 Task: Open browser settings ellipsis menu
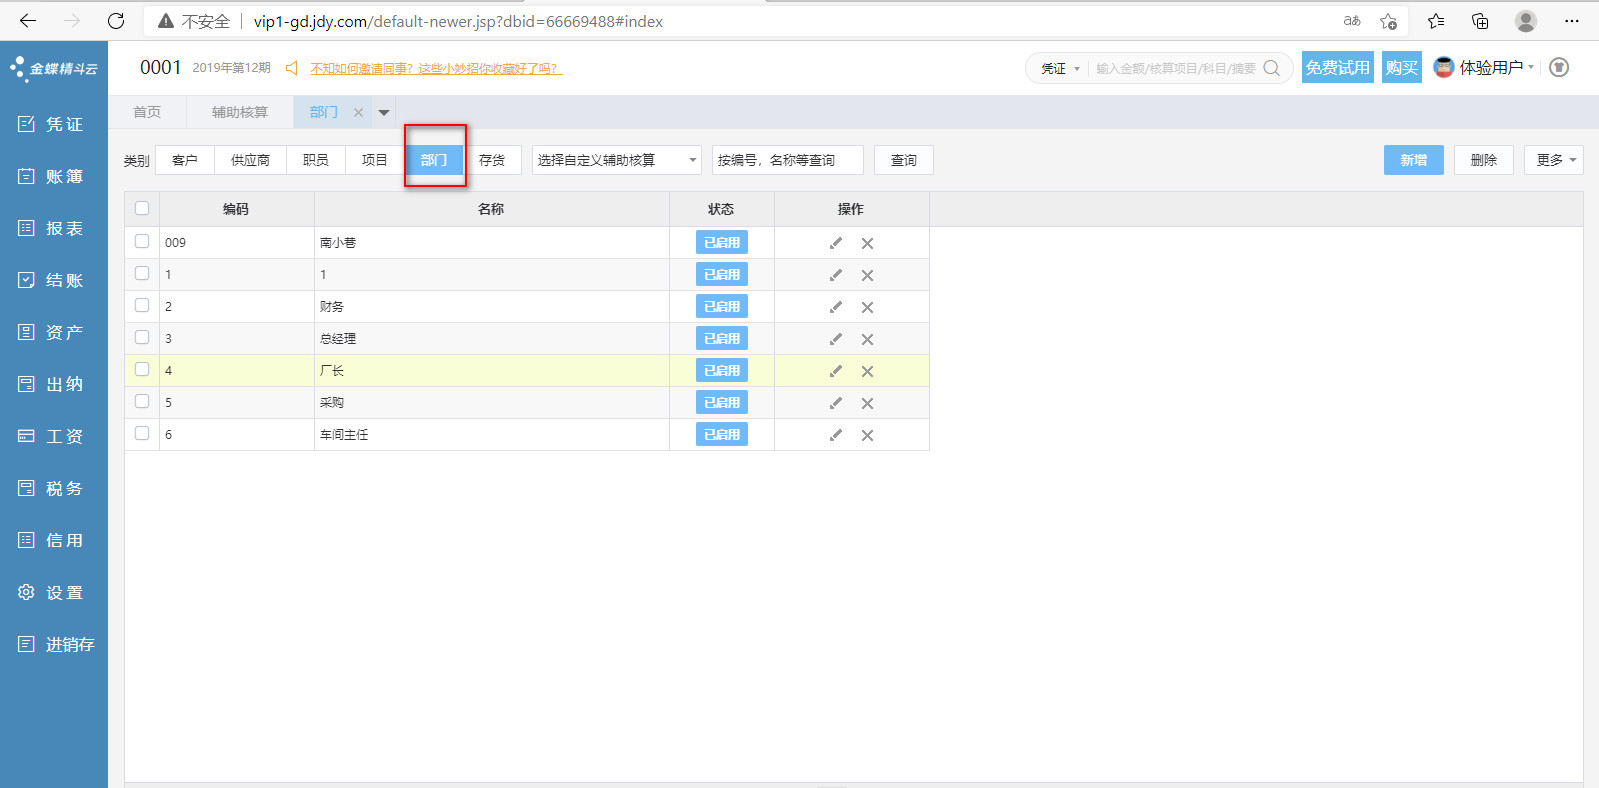coord(1572,21)
